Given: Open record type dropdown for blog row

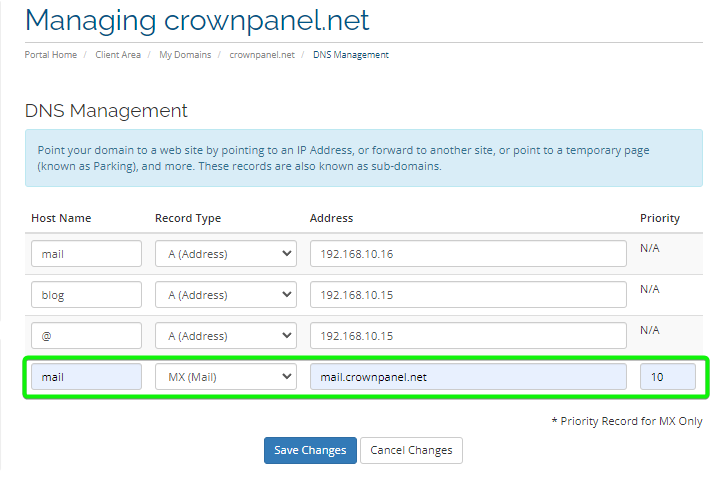Looking at the screenshot, I should click(x=226, y=294).
